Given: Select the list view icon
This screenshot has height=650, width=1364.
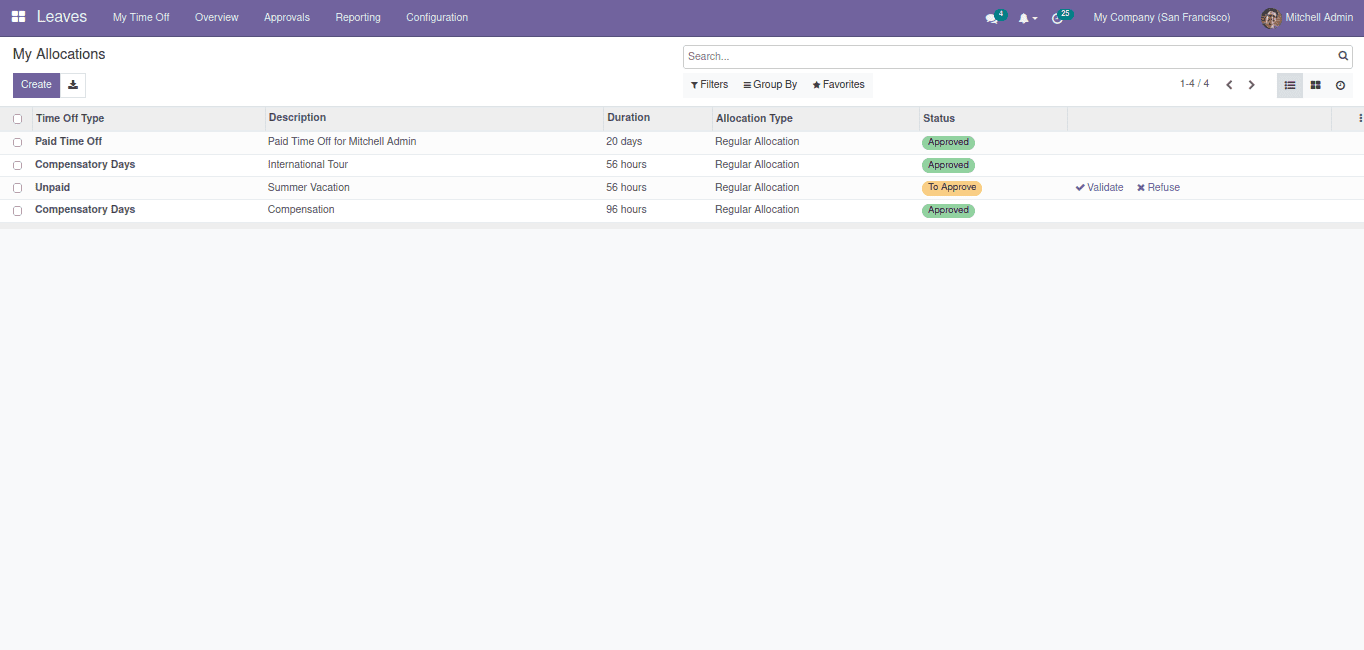Looking at the screenshot, I should pos(1290,85).
